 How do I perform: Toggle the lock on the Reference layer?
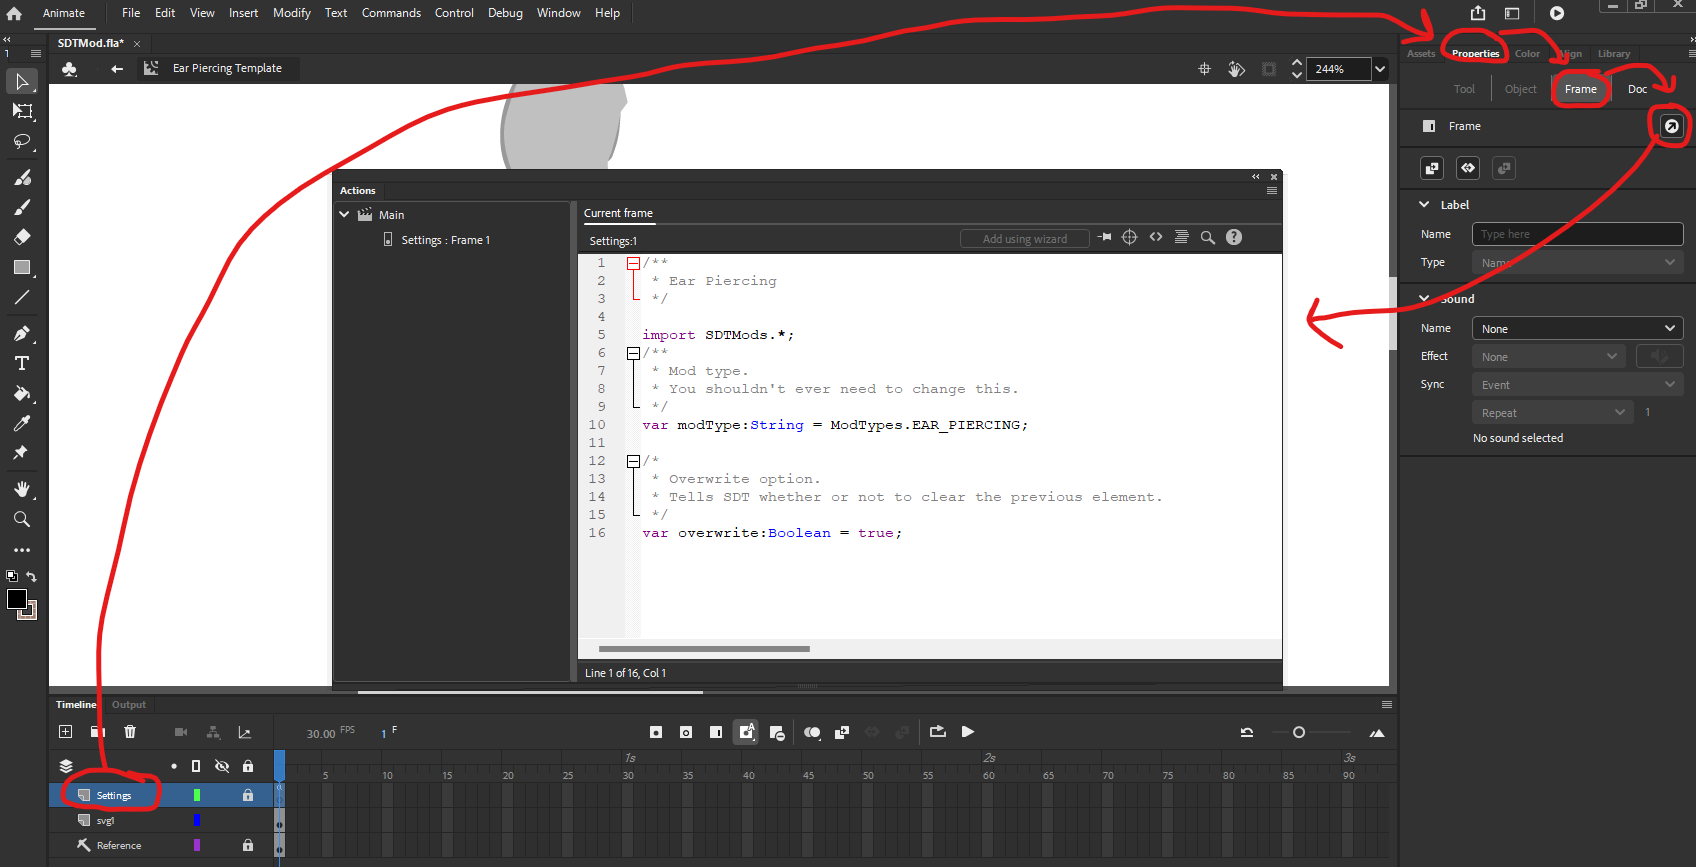tap(248, 845)
